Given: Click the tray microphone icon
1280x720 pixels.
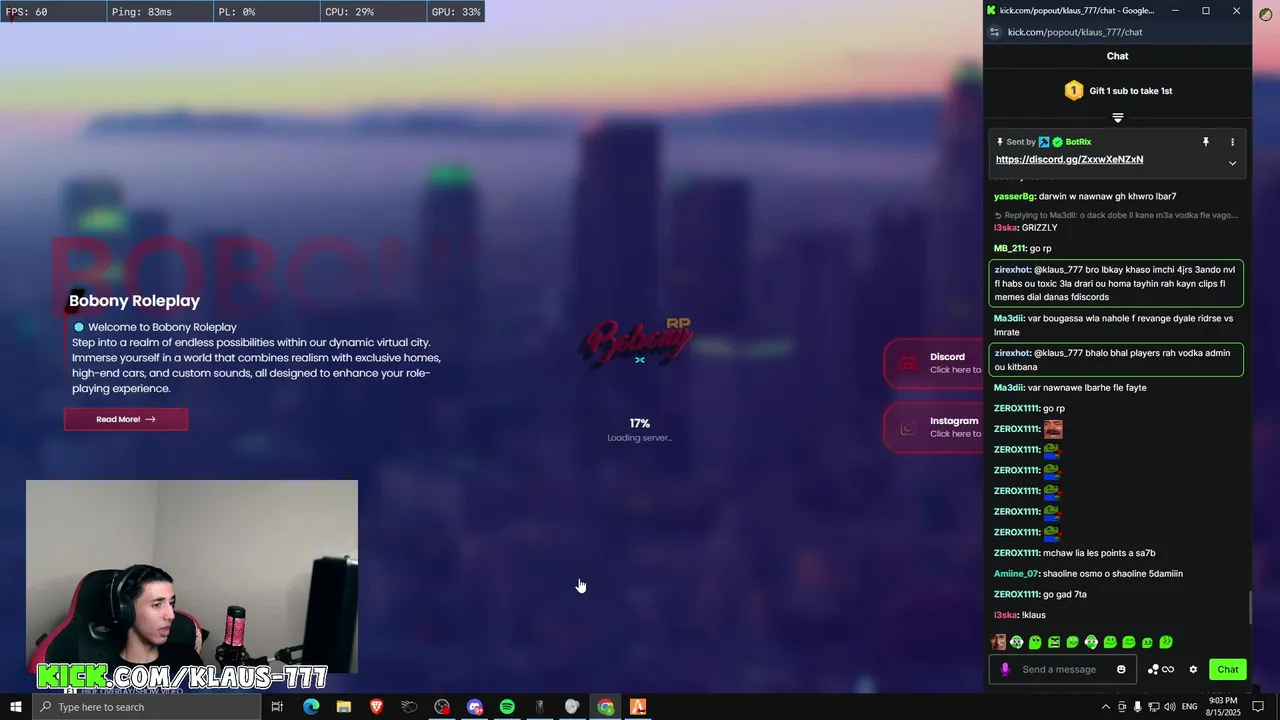Looking at the screenshot, I should [x=1138, y=707].
